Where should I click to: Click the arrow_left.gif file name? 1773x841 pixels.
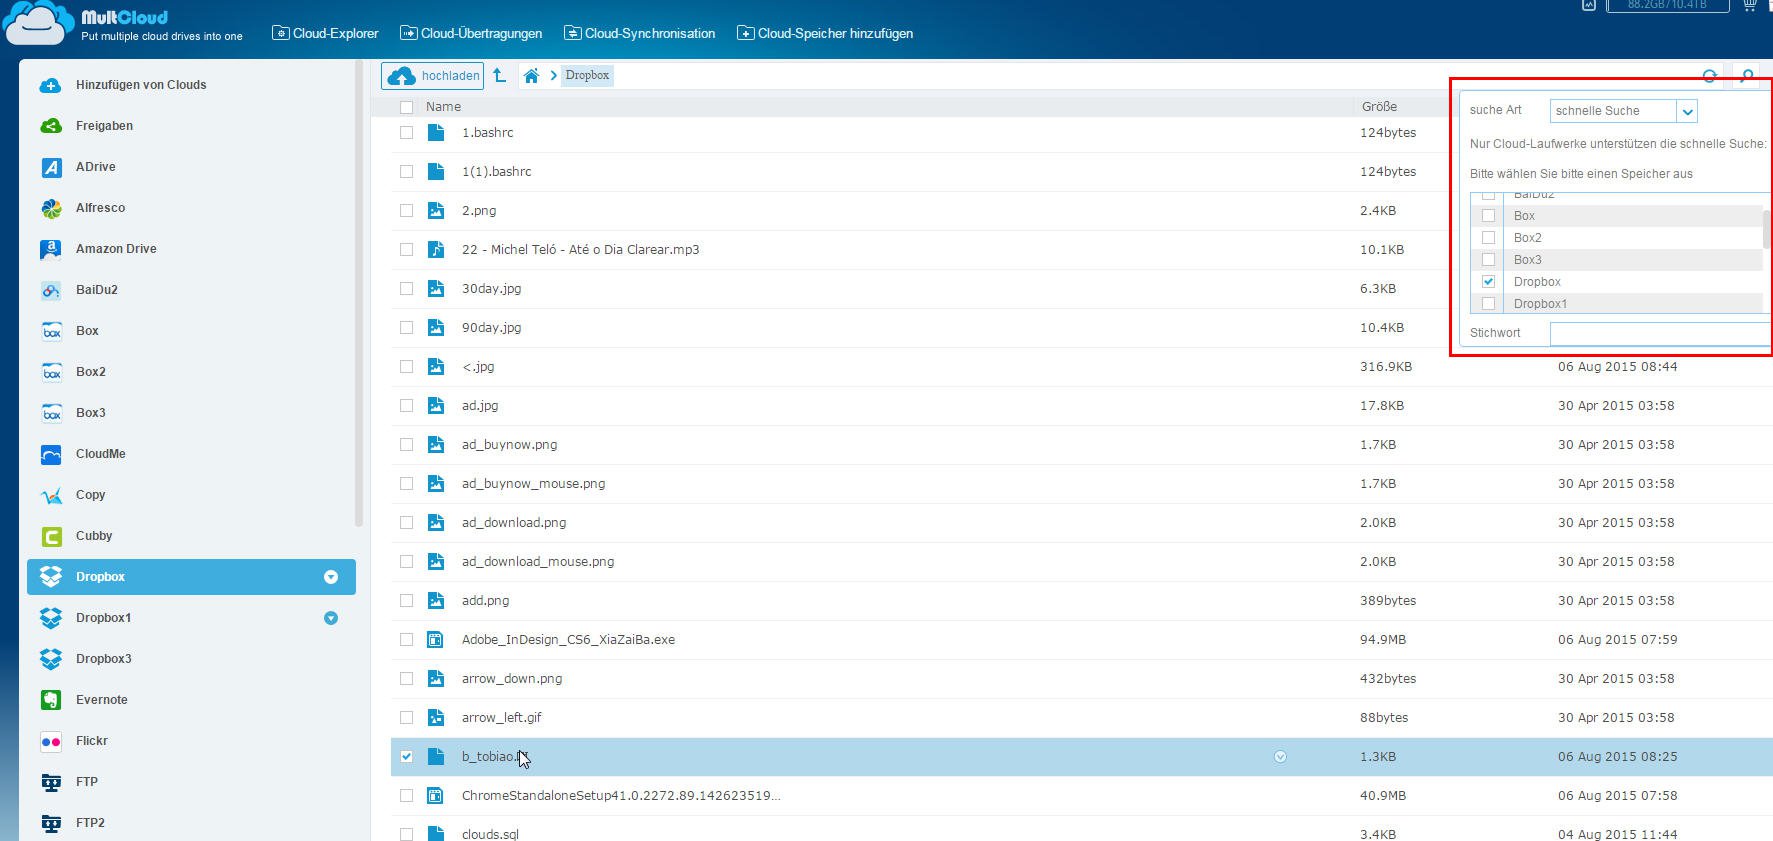[501, 717]
